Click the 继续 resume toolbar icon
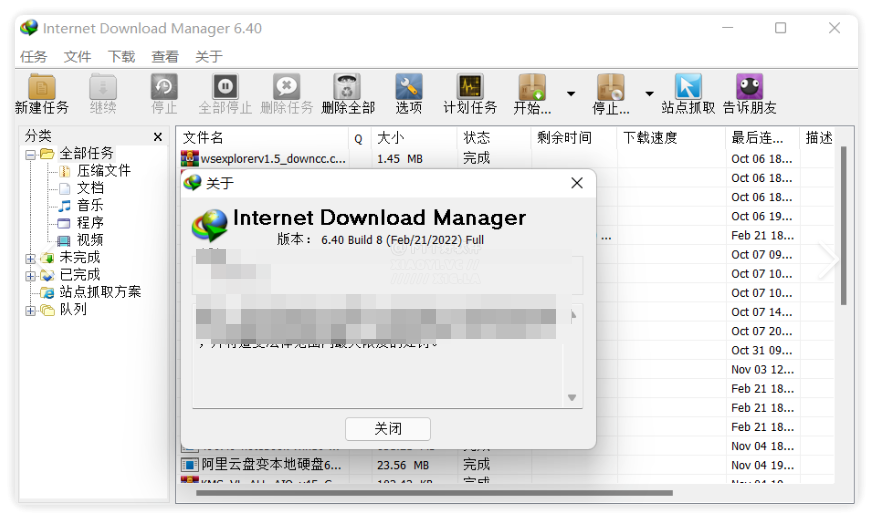This screenshot has width=873, height=520. (103, 87)
